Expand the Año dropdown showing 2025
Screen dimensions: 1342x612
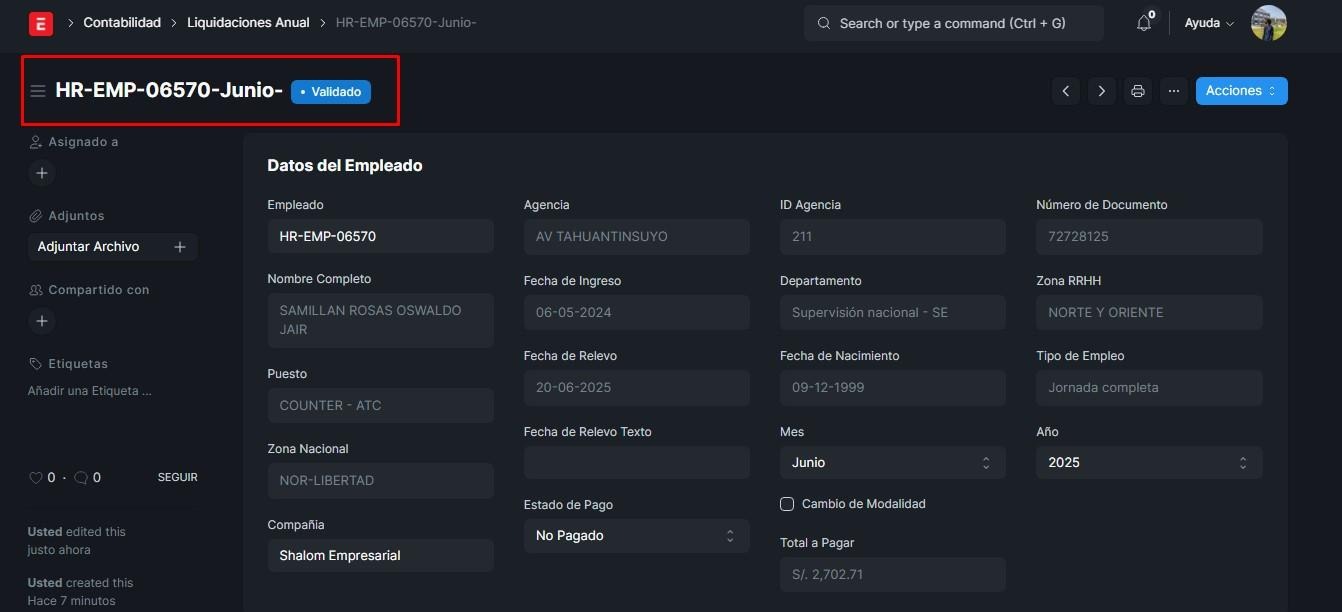[x=1148, y=462]
